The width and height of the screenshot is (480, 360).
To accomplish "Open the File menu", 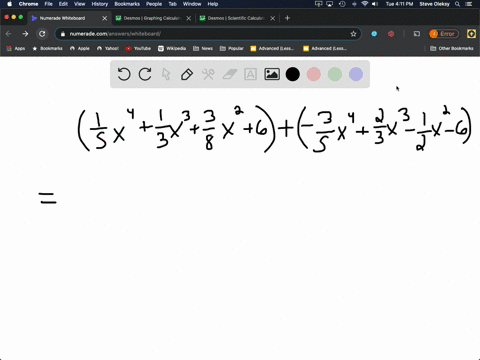I will pyautogui.click(x=49, y=4).
